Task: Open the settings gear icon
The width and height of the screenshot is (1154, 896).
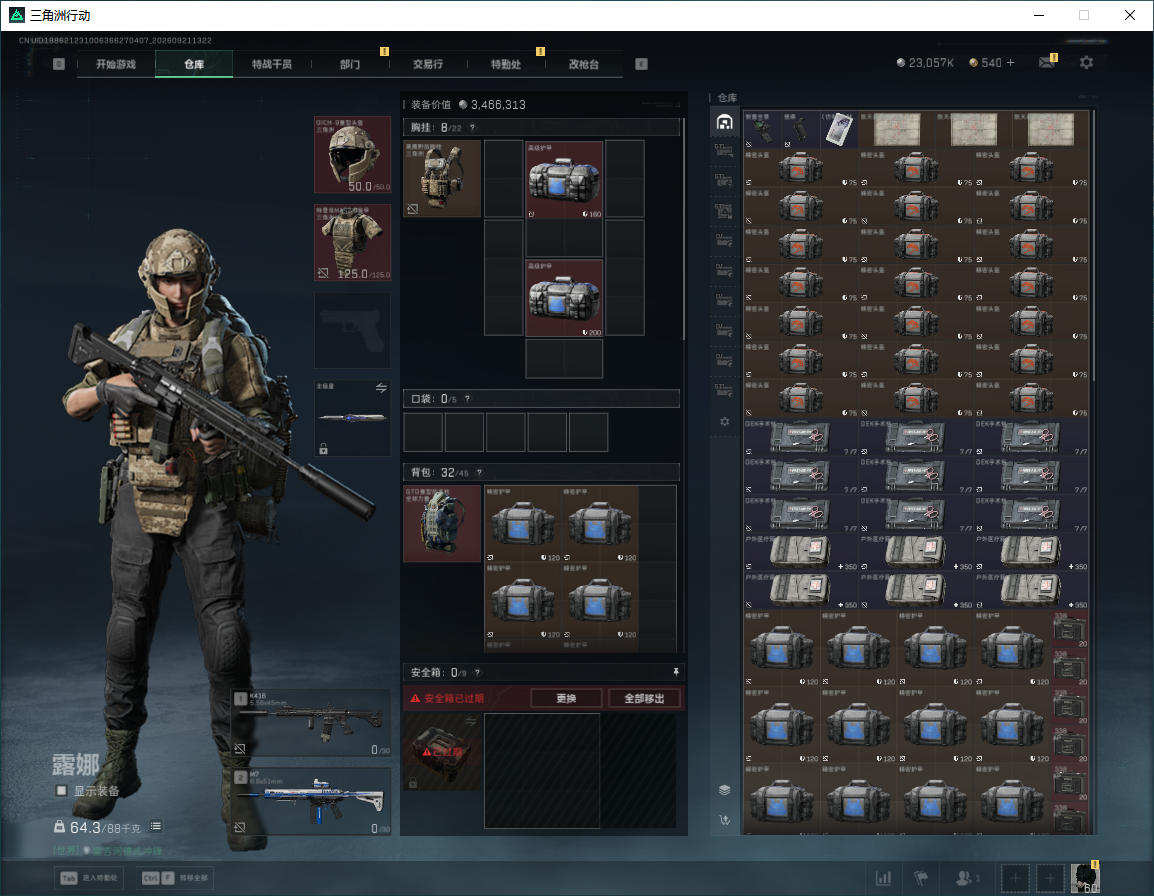Action: 1086,63
